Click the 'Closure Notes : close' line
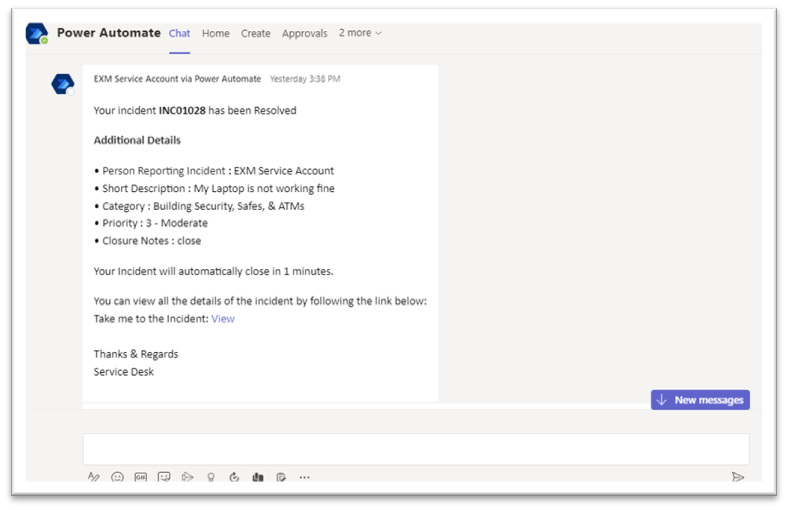788x510 pixels. (x=148, y=241)
